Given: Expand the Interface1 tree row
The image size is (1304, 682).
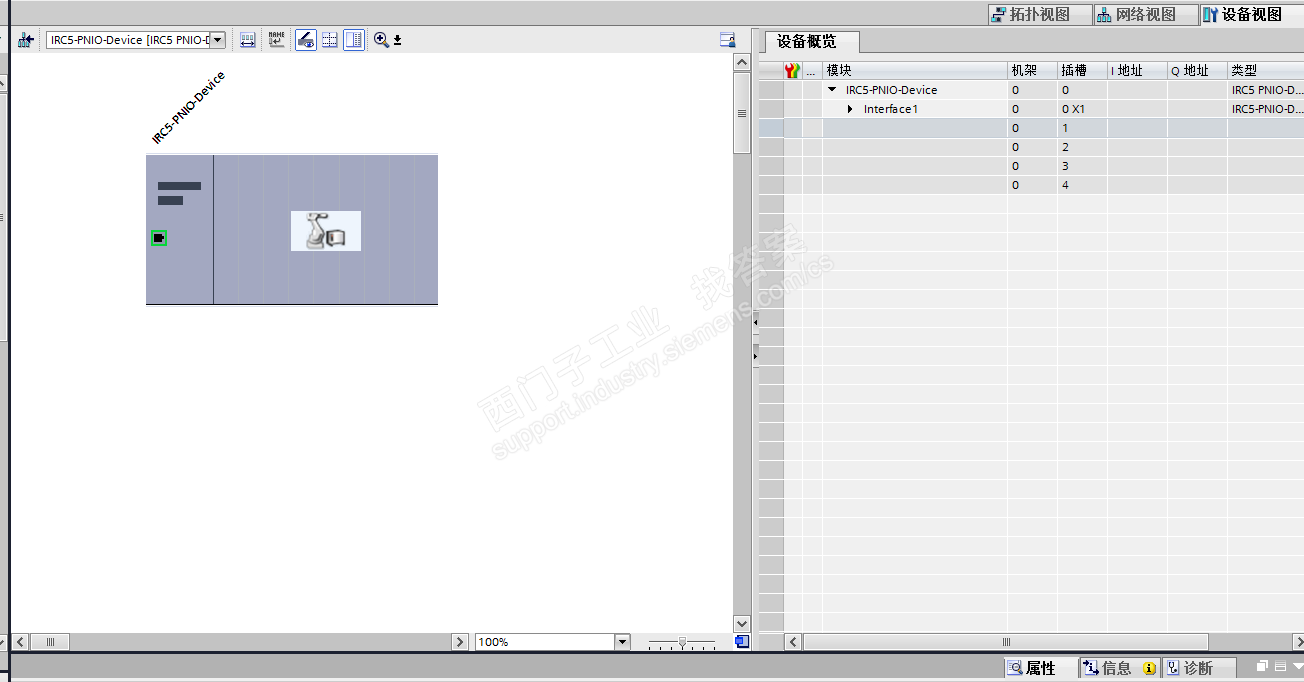Looking at the screenshot, I should coord(850,109).
